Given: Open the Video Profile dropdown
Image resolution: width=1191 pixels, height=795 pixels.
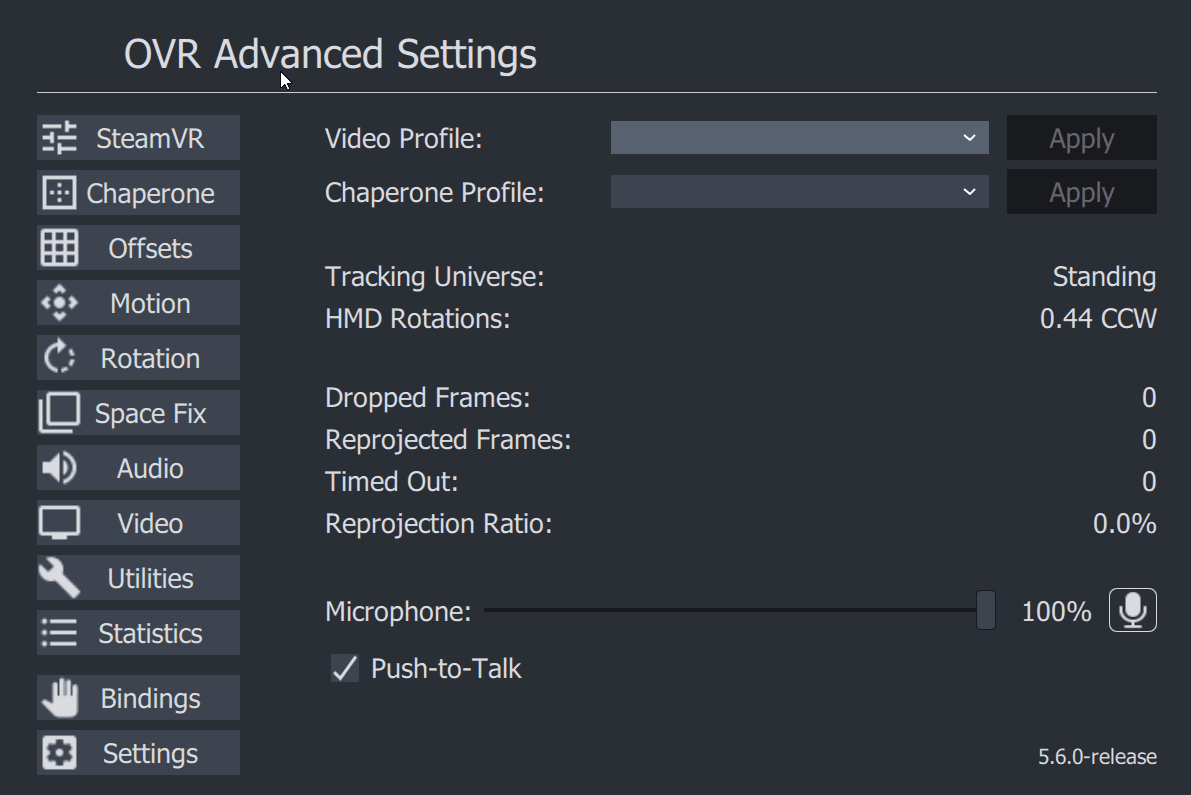Looking at the screenshot, I should click(799, 138).
